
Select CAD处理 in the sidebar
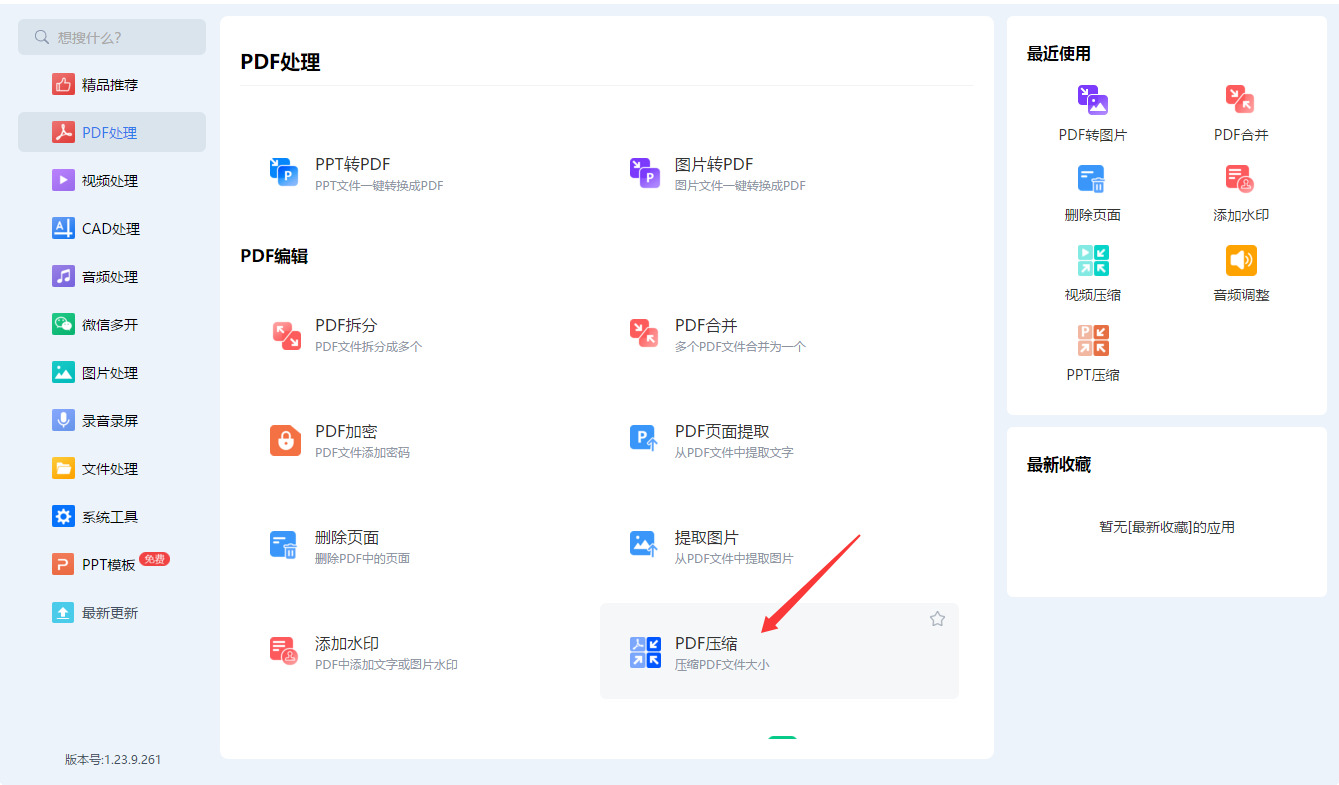coord(112,229)
